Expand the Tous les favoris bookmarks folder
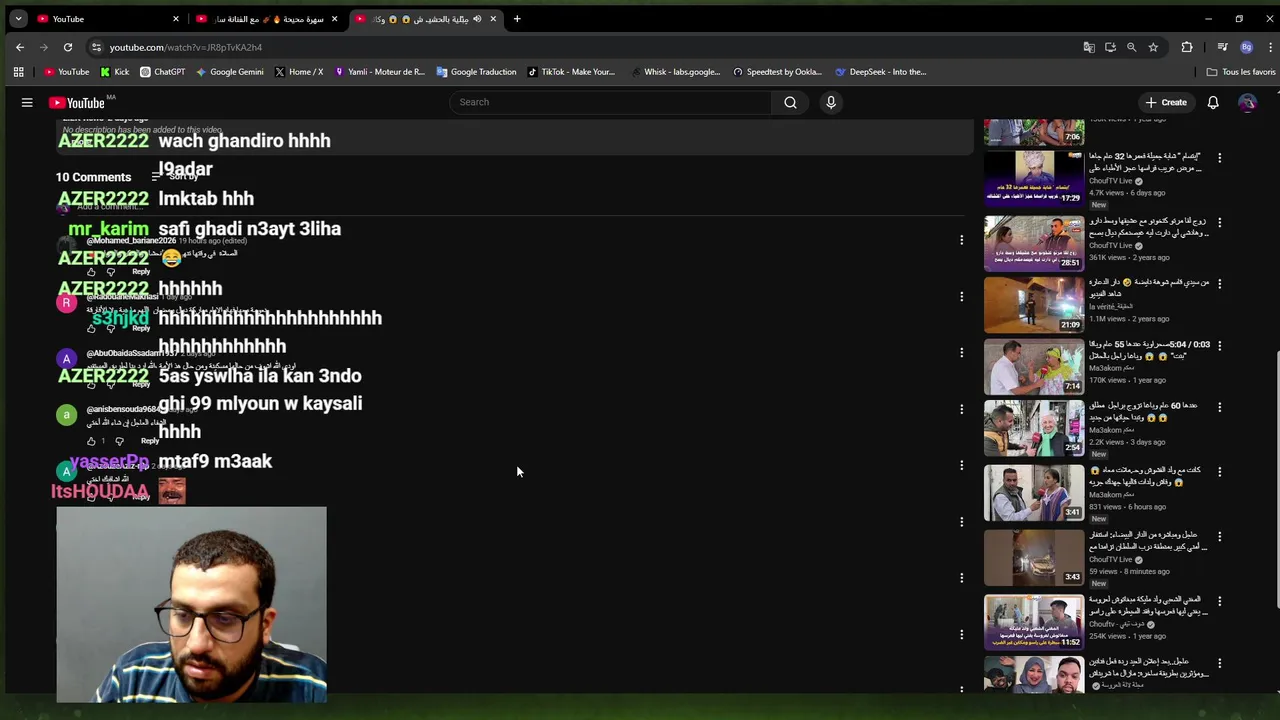 point(1241,72)
